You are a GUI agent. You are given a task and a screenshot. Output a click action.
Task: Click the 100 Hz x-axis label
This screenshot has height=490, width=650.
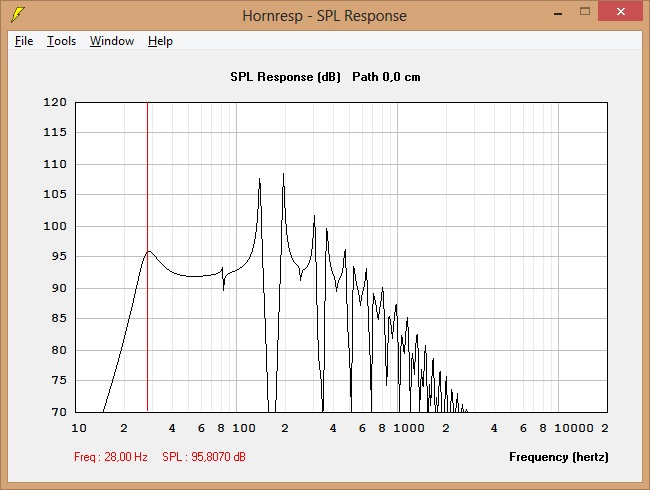[x=244, y=428]
